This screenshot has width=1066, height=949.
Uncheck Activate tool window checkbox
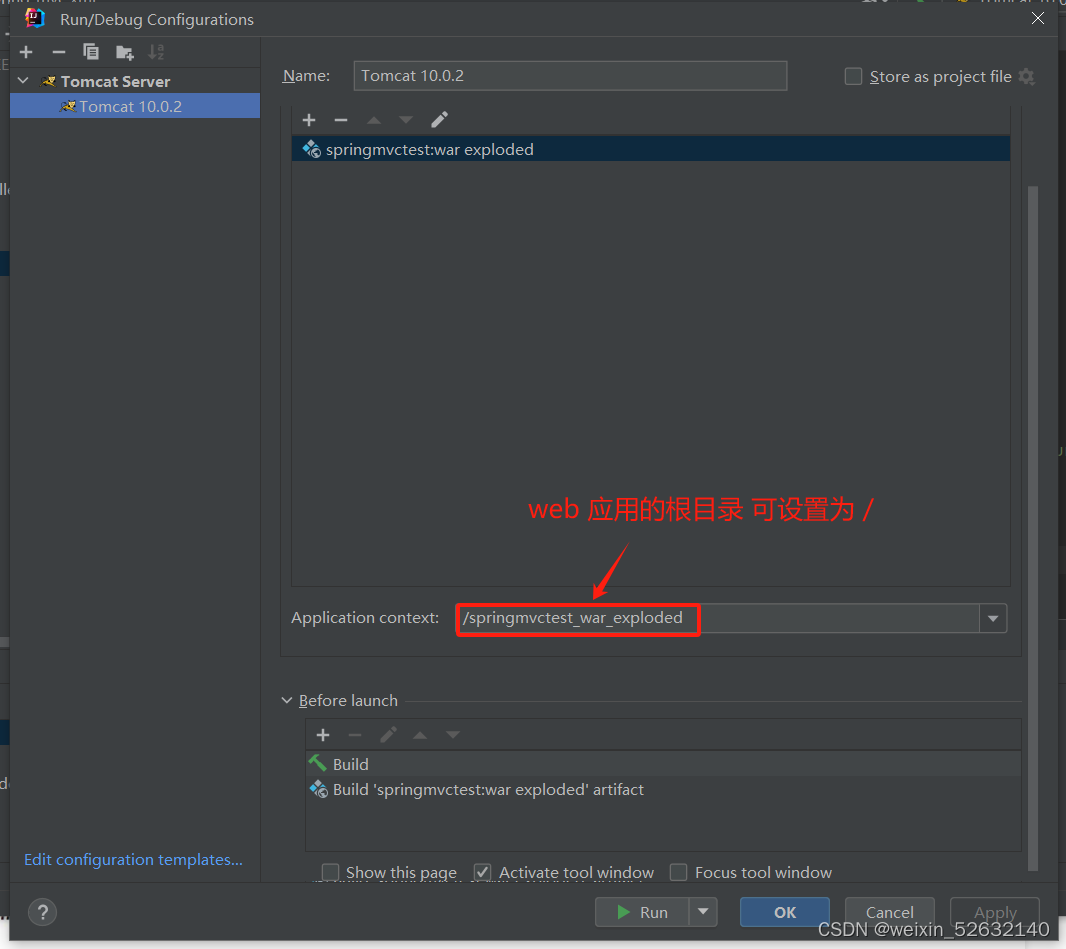[483, 872]
